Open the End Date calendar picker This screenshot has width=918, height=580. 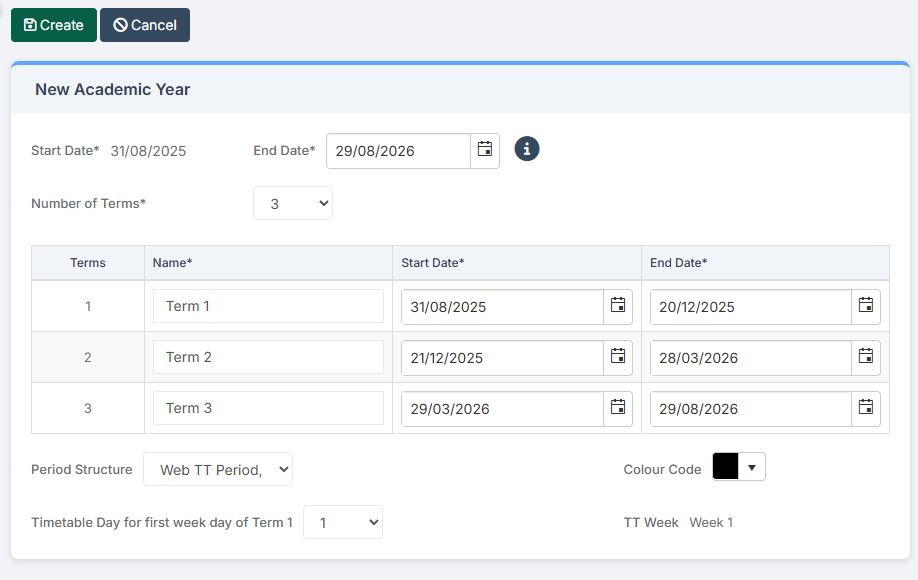484,150
